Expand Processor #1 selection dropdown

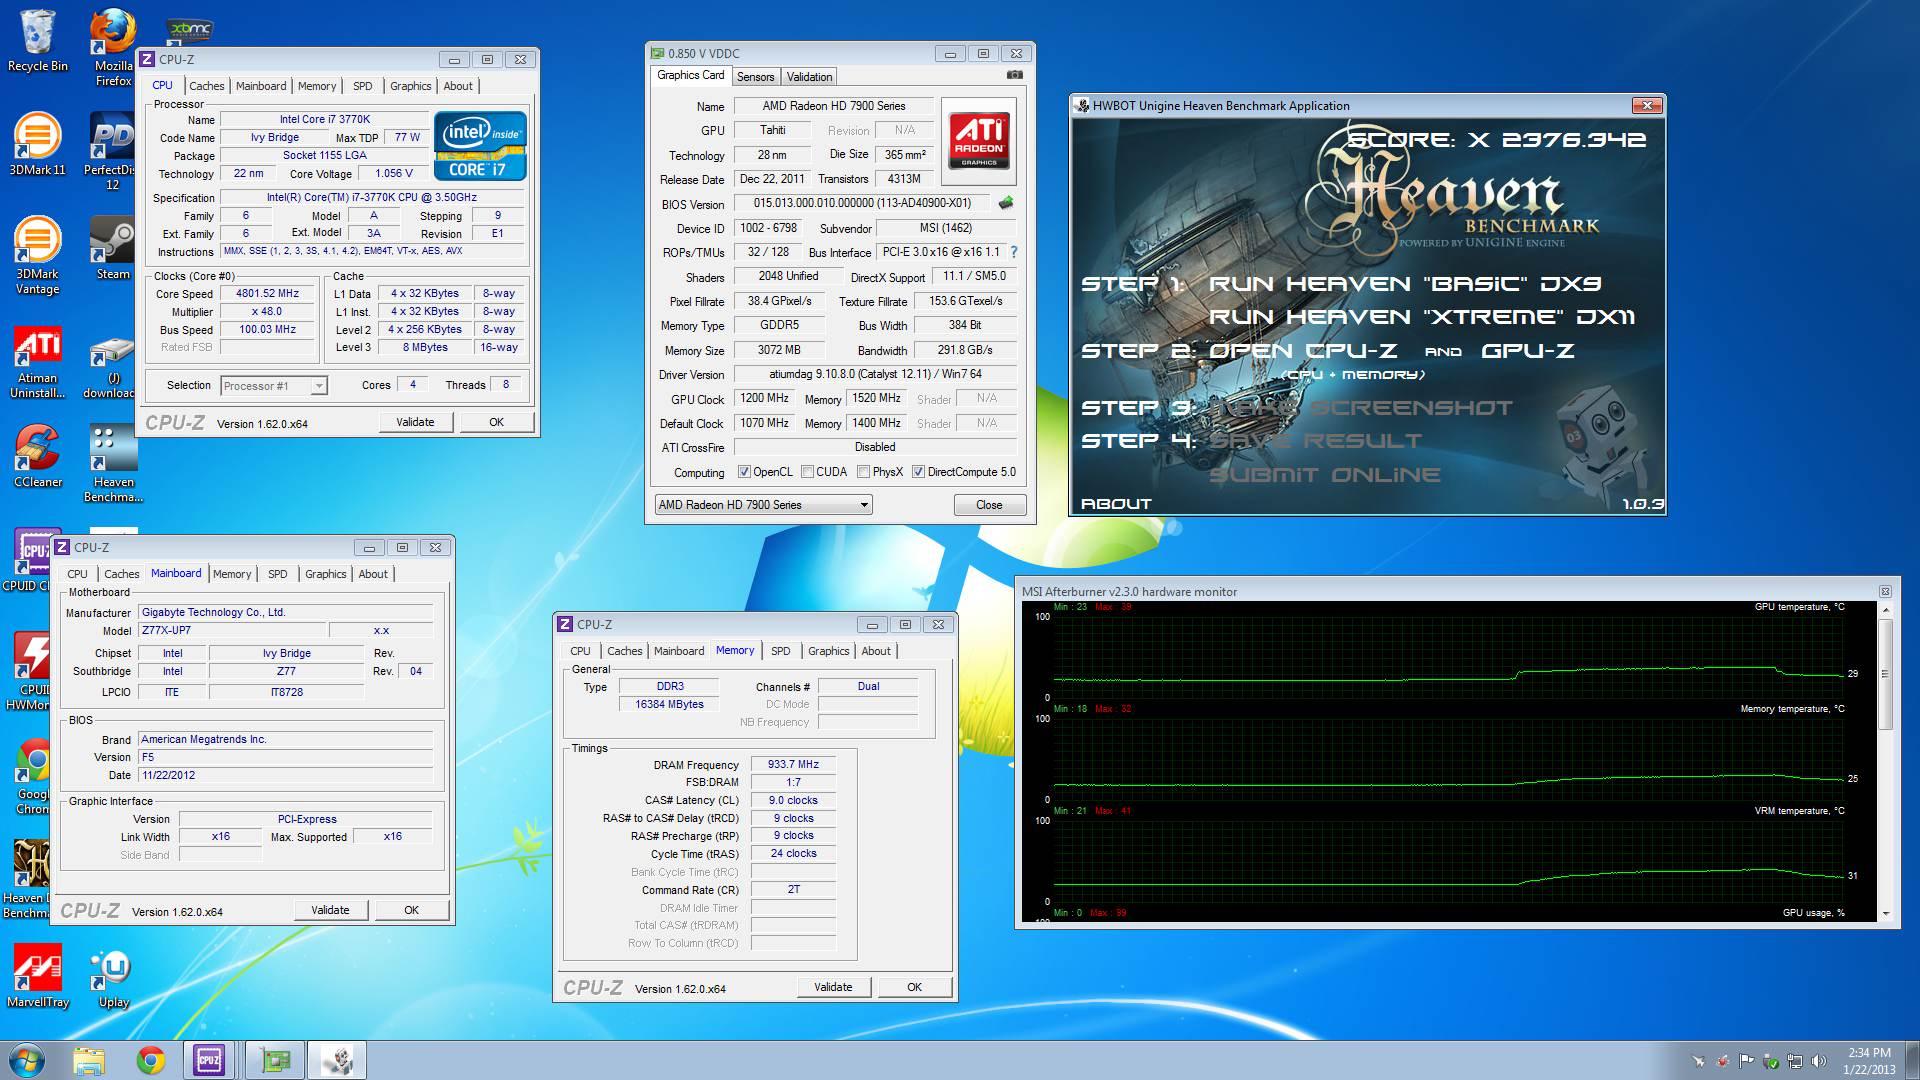click(x=318, y=386)
